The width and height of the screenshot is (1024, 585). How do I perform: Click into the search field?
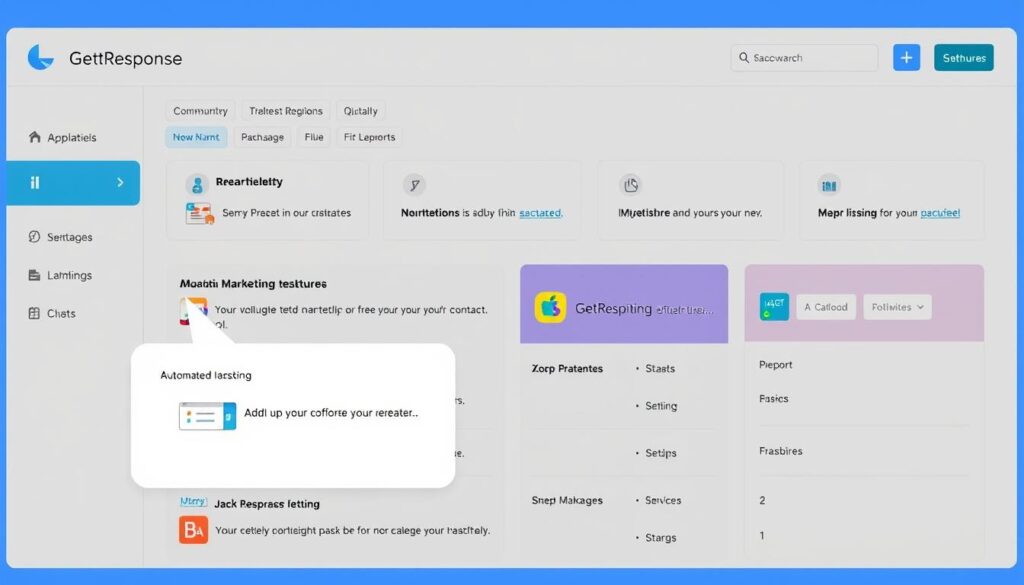point(804,58)
